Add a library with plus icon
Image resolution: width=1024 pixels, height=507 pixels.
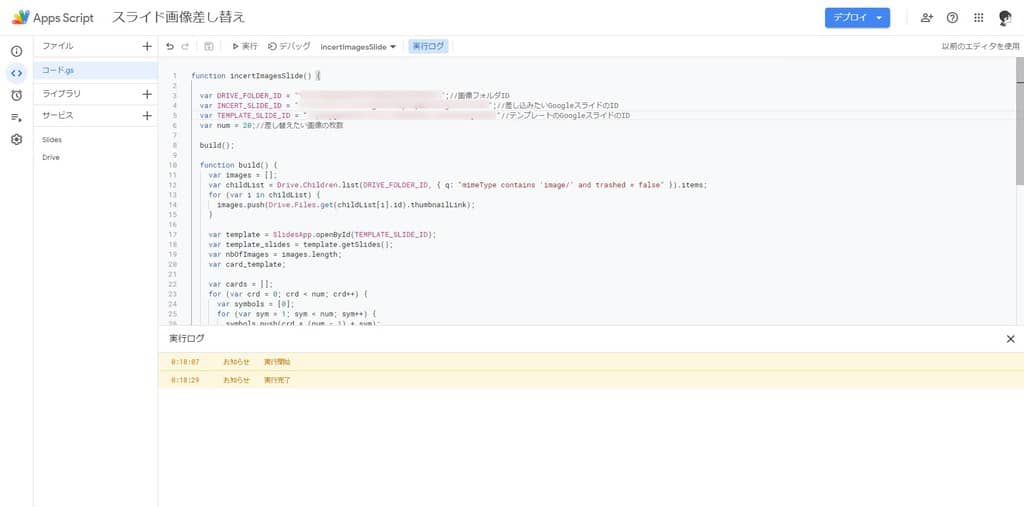coord(147,94)
